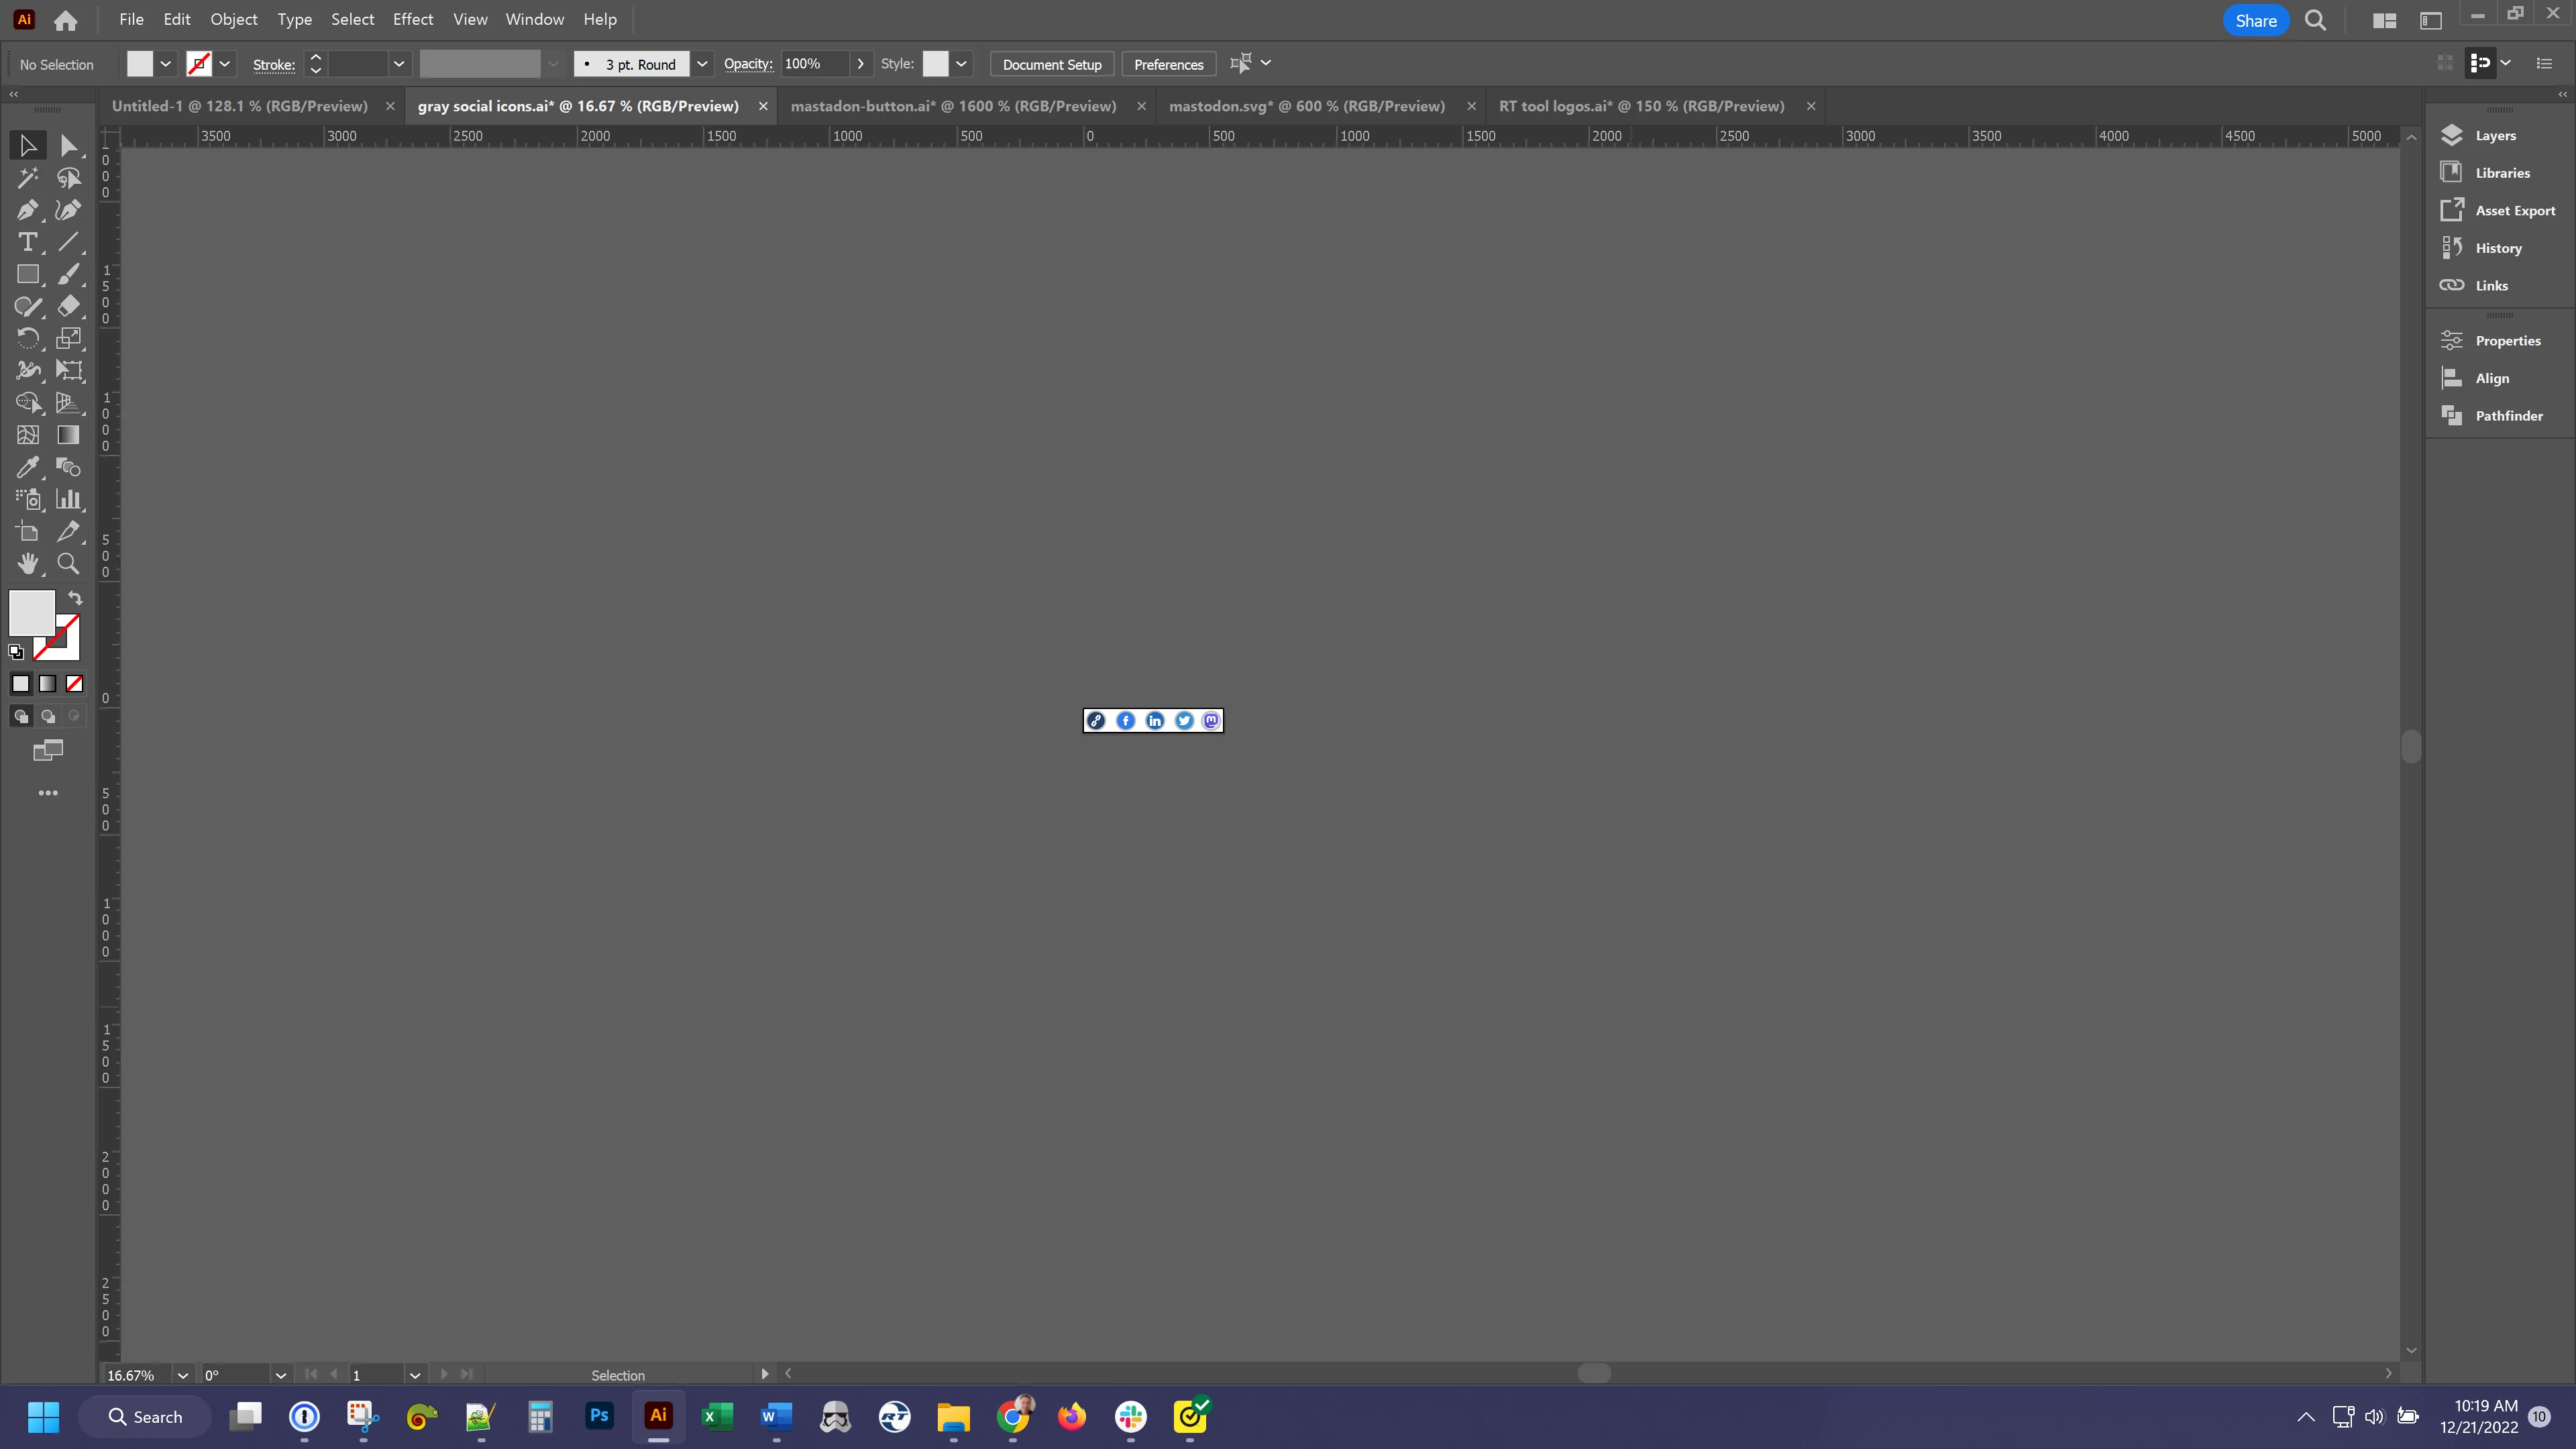Image resolution: width=2576 pixels, height=1449 pixels.
Task: Select the Pen tool
Action: point(27,210)
